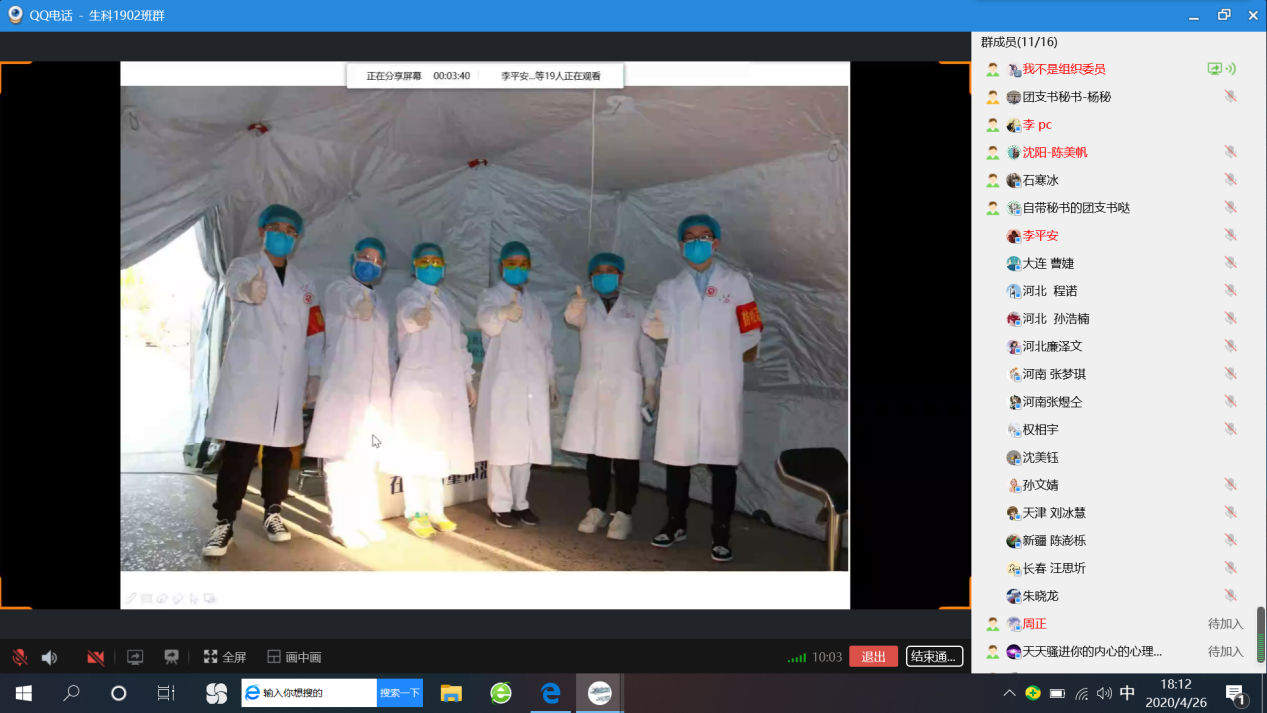Turn on the disabled camera
This screenshot has height=713, width=1267.
click(96, 657)
